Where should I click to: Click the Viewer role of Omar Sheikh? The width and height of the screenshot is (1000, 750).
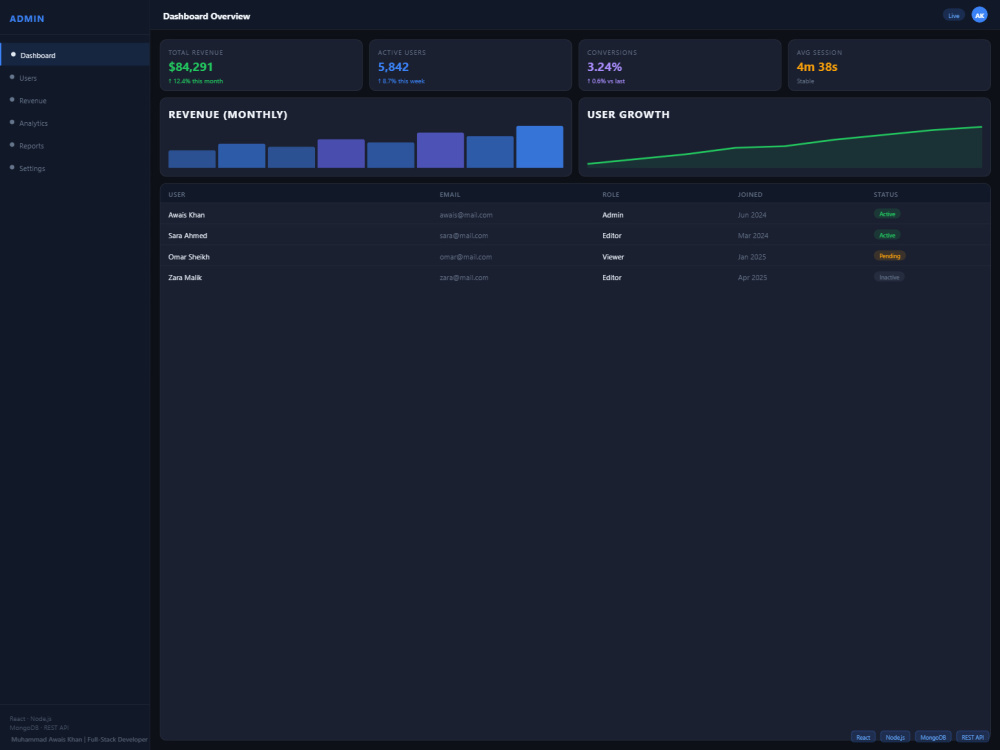coord(613,257)
